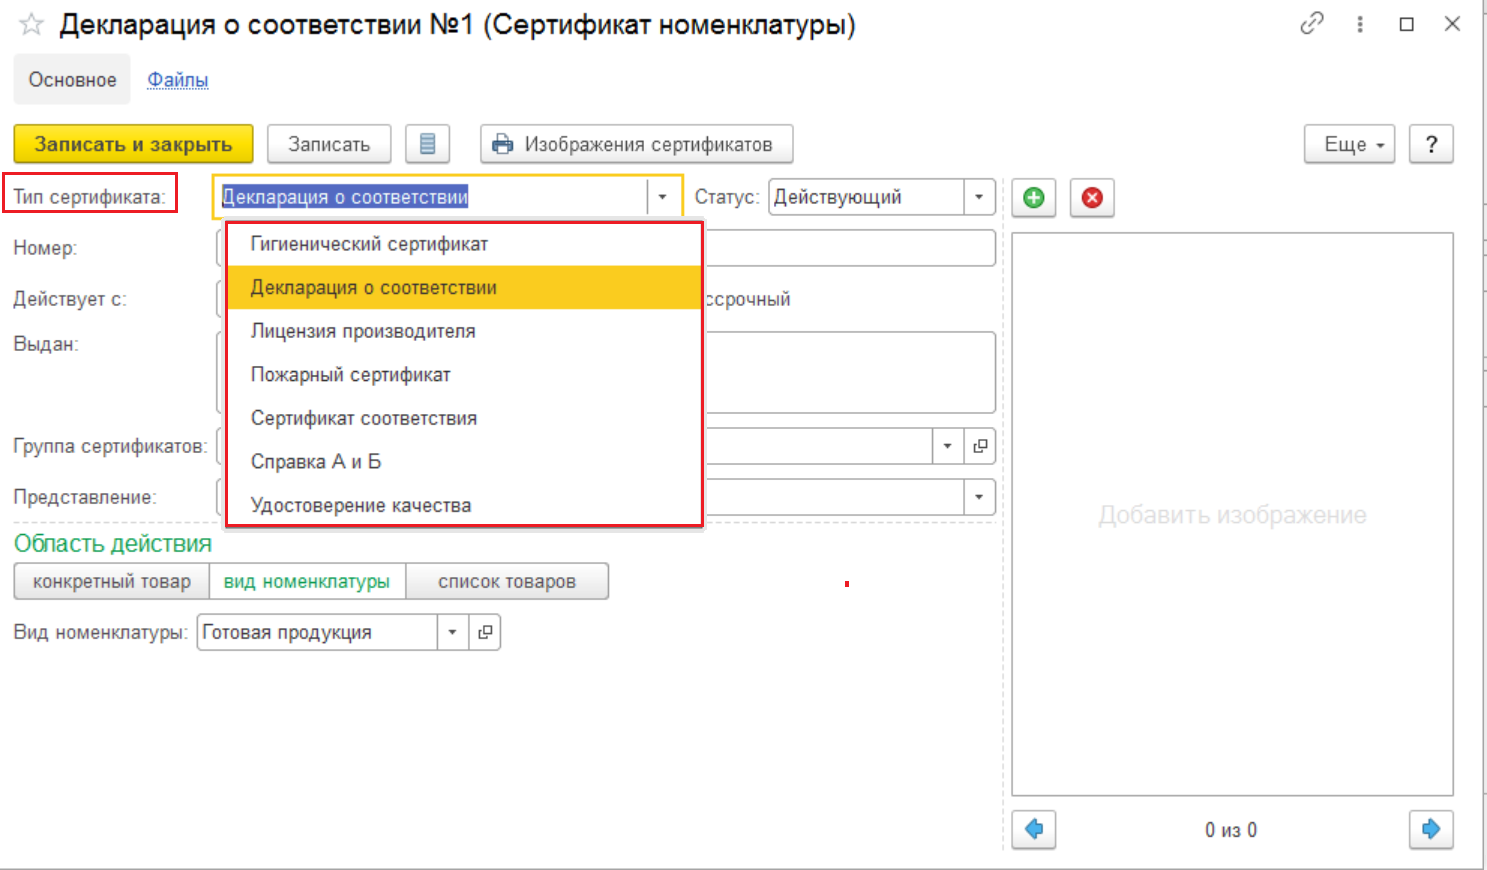Select Сертификат соответствия option
The image size is (1487, 870).
pyautogui.click(x=464, y=418)
